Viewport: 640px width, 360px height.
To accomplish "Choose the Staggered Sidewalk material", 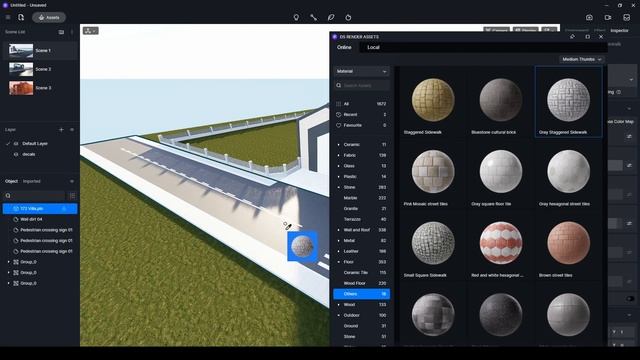I will coord(433,101).
